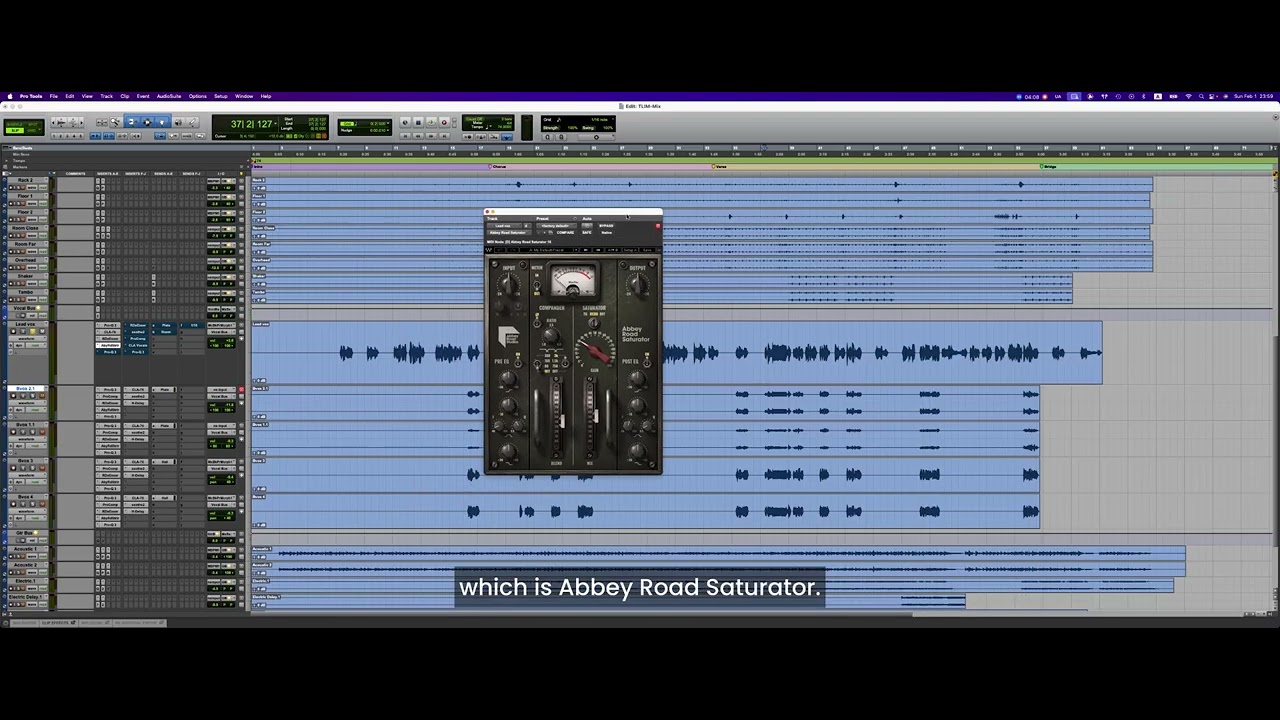This screenshot has height=720, width=1280.
Task: Click the Input knob on Abbey Road Saturator
Action: pos(509,284)
